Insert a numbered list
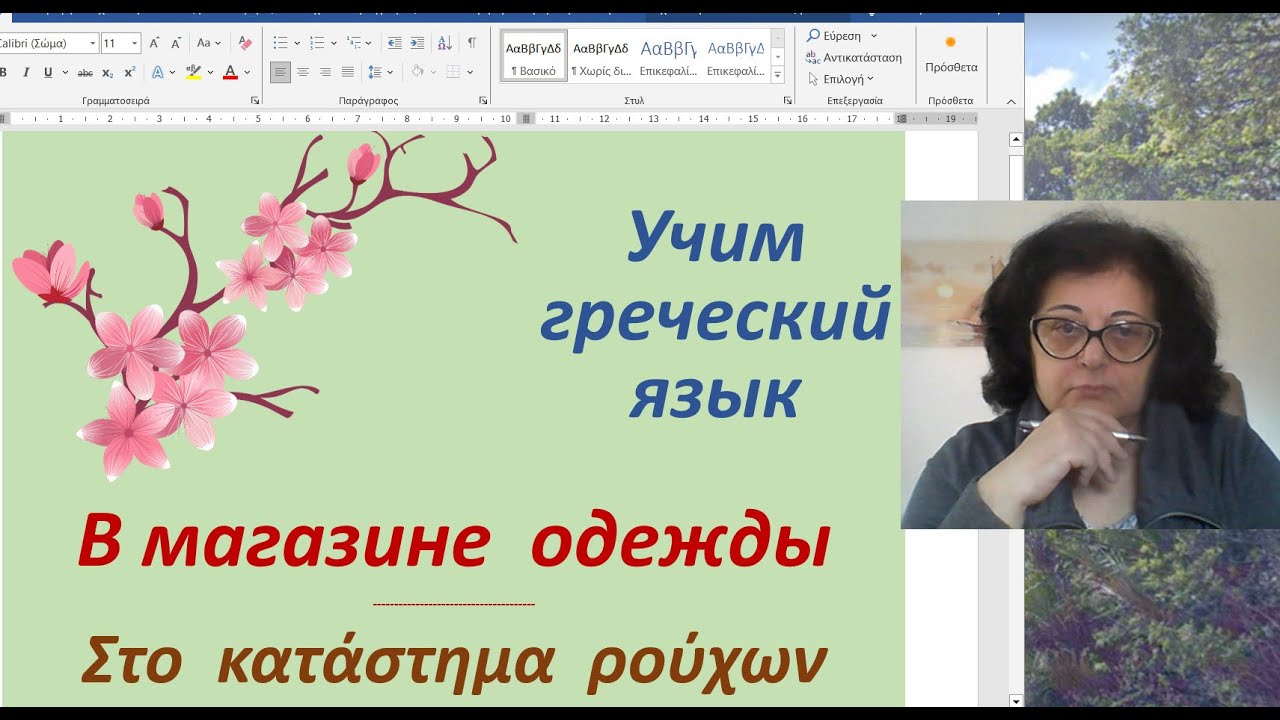 coord(317,43)
